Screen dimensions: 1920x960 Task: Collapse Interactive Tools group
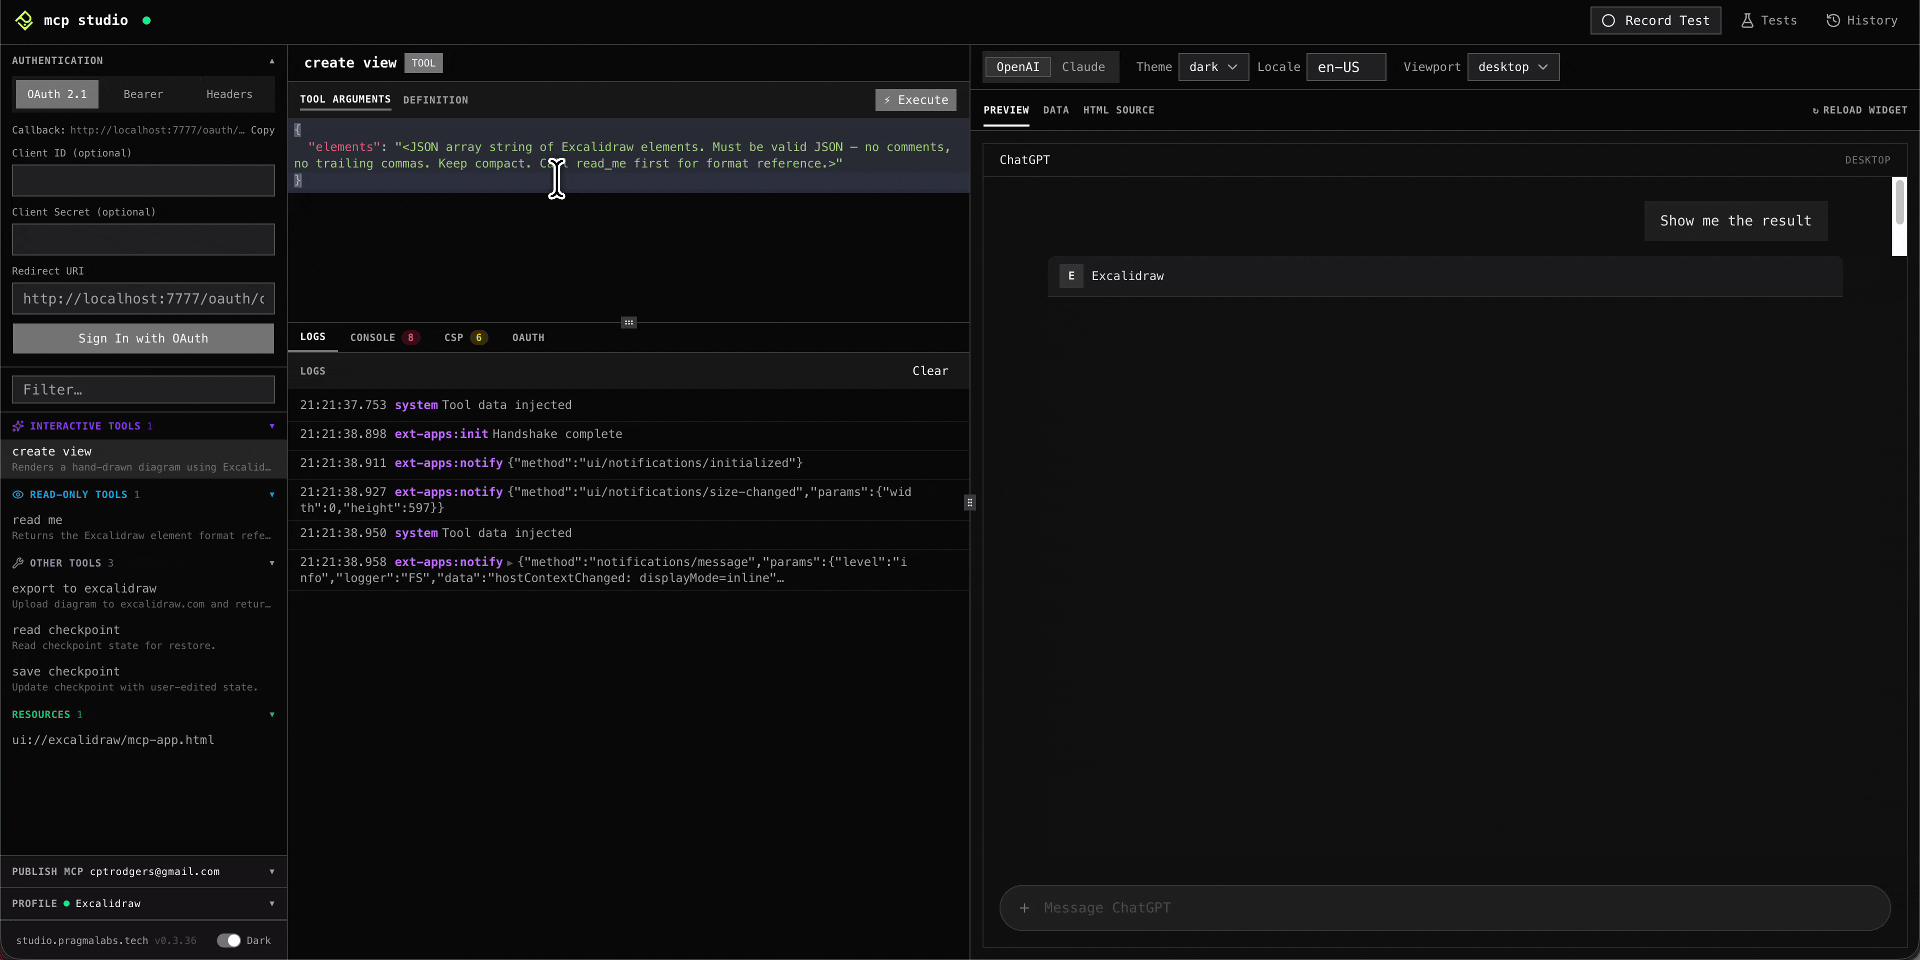[272, 426]
